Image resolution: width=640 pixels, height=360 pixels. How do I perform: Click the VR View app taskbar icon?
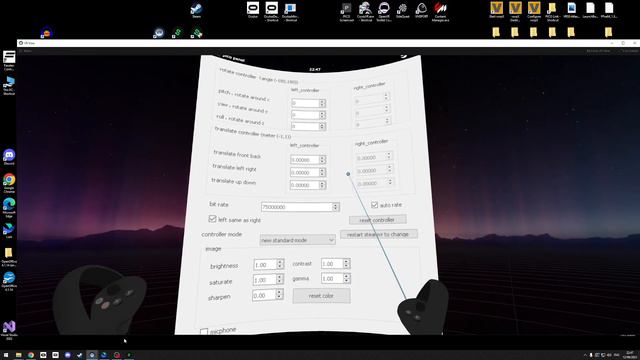pos(92,355)
